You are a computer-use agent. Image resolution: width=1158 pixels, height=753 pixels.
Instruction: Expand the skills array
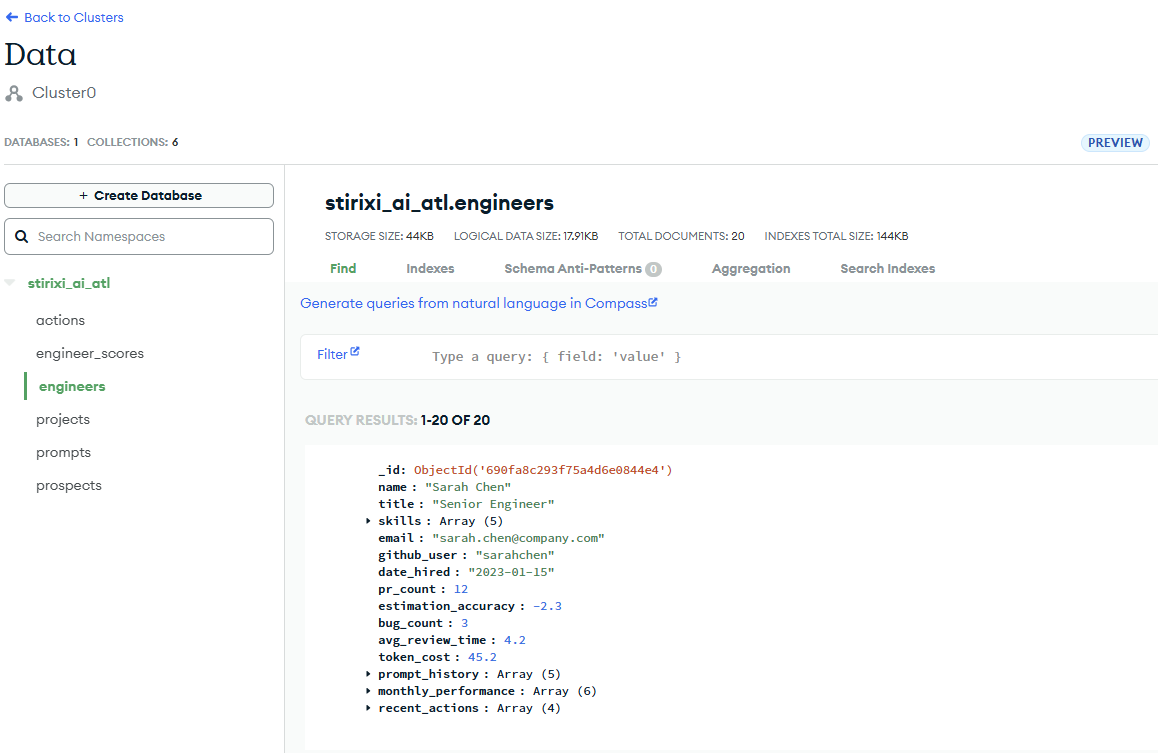[369, 521]
